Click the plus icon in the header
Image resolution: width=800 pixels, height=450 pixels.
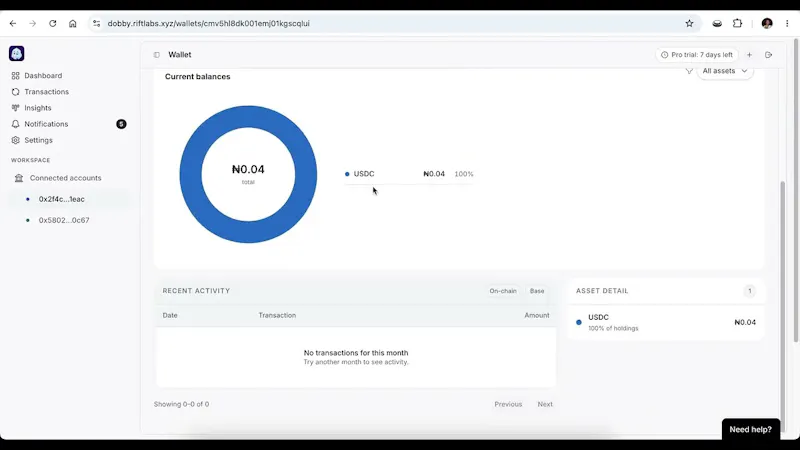pyautogui.click(x=749, y=55)
